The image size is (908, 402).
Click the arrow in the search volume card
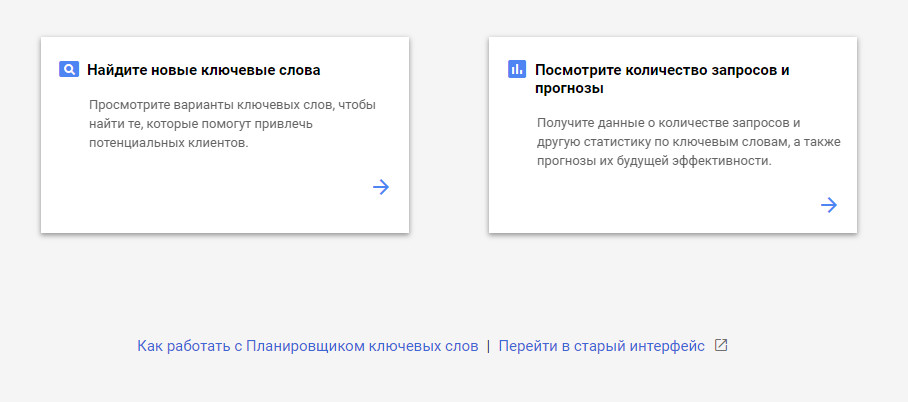point(829,205)
